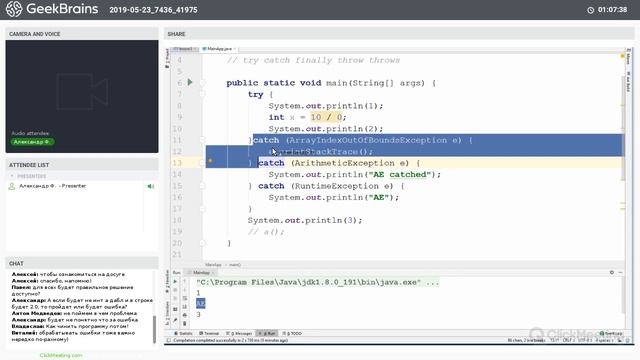Open the Event Log button at bottom right

click(x=611, y=334)
